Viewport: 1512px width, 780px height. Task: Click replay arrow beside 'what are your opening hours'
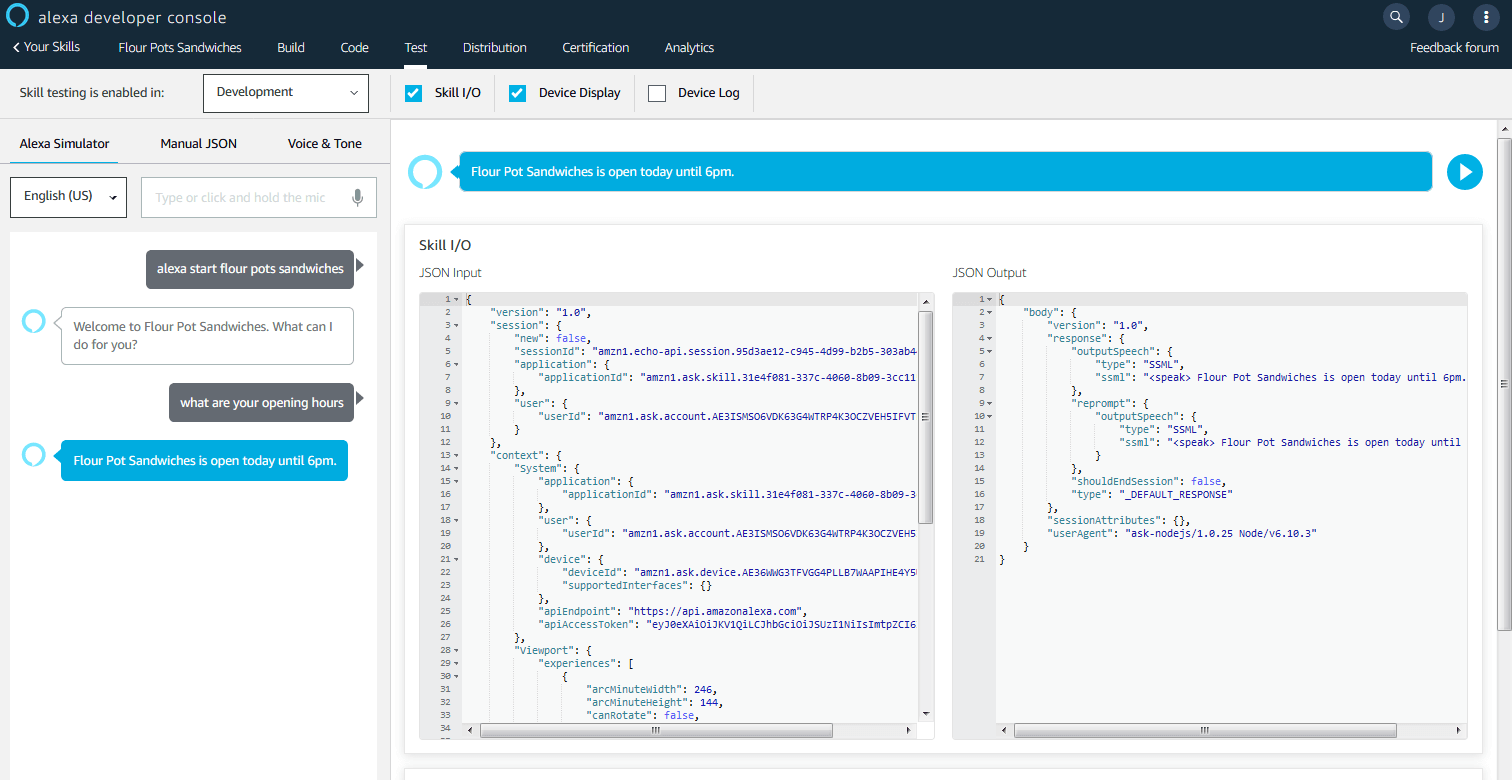pyautogui.click(x=360, y=399)
